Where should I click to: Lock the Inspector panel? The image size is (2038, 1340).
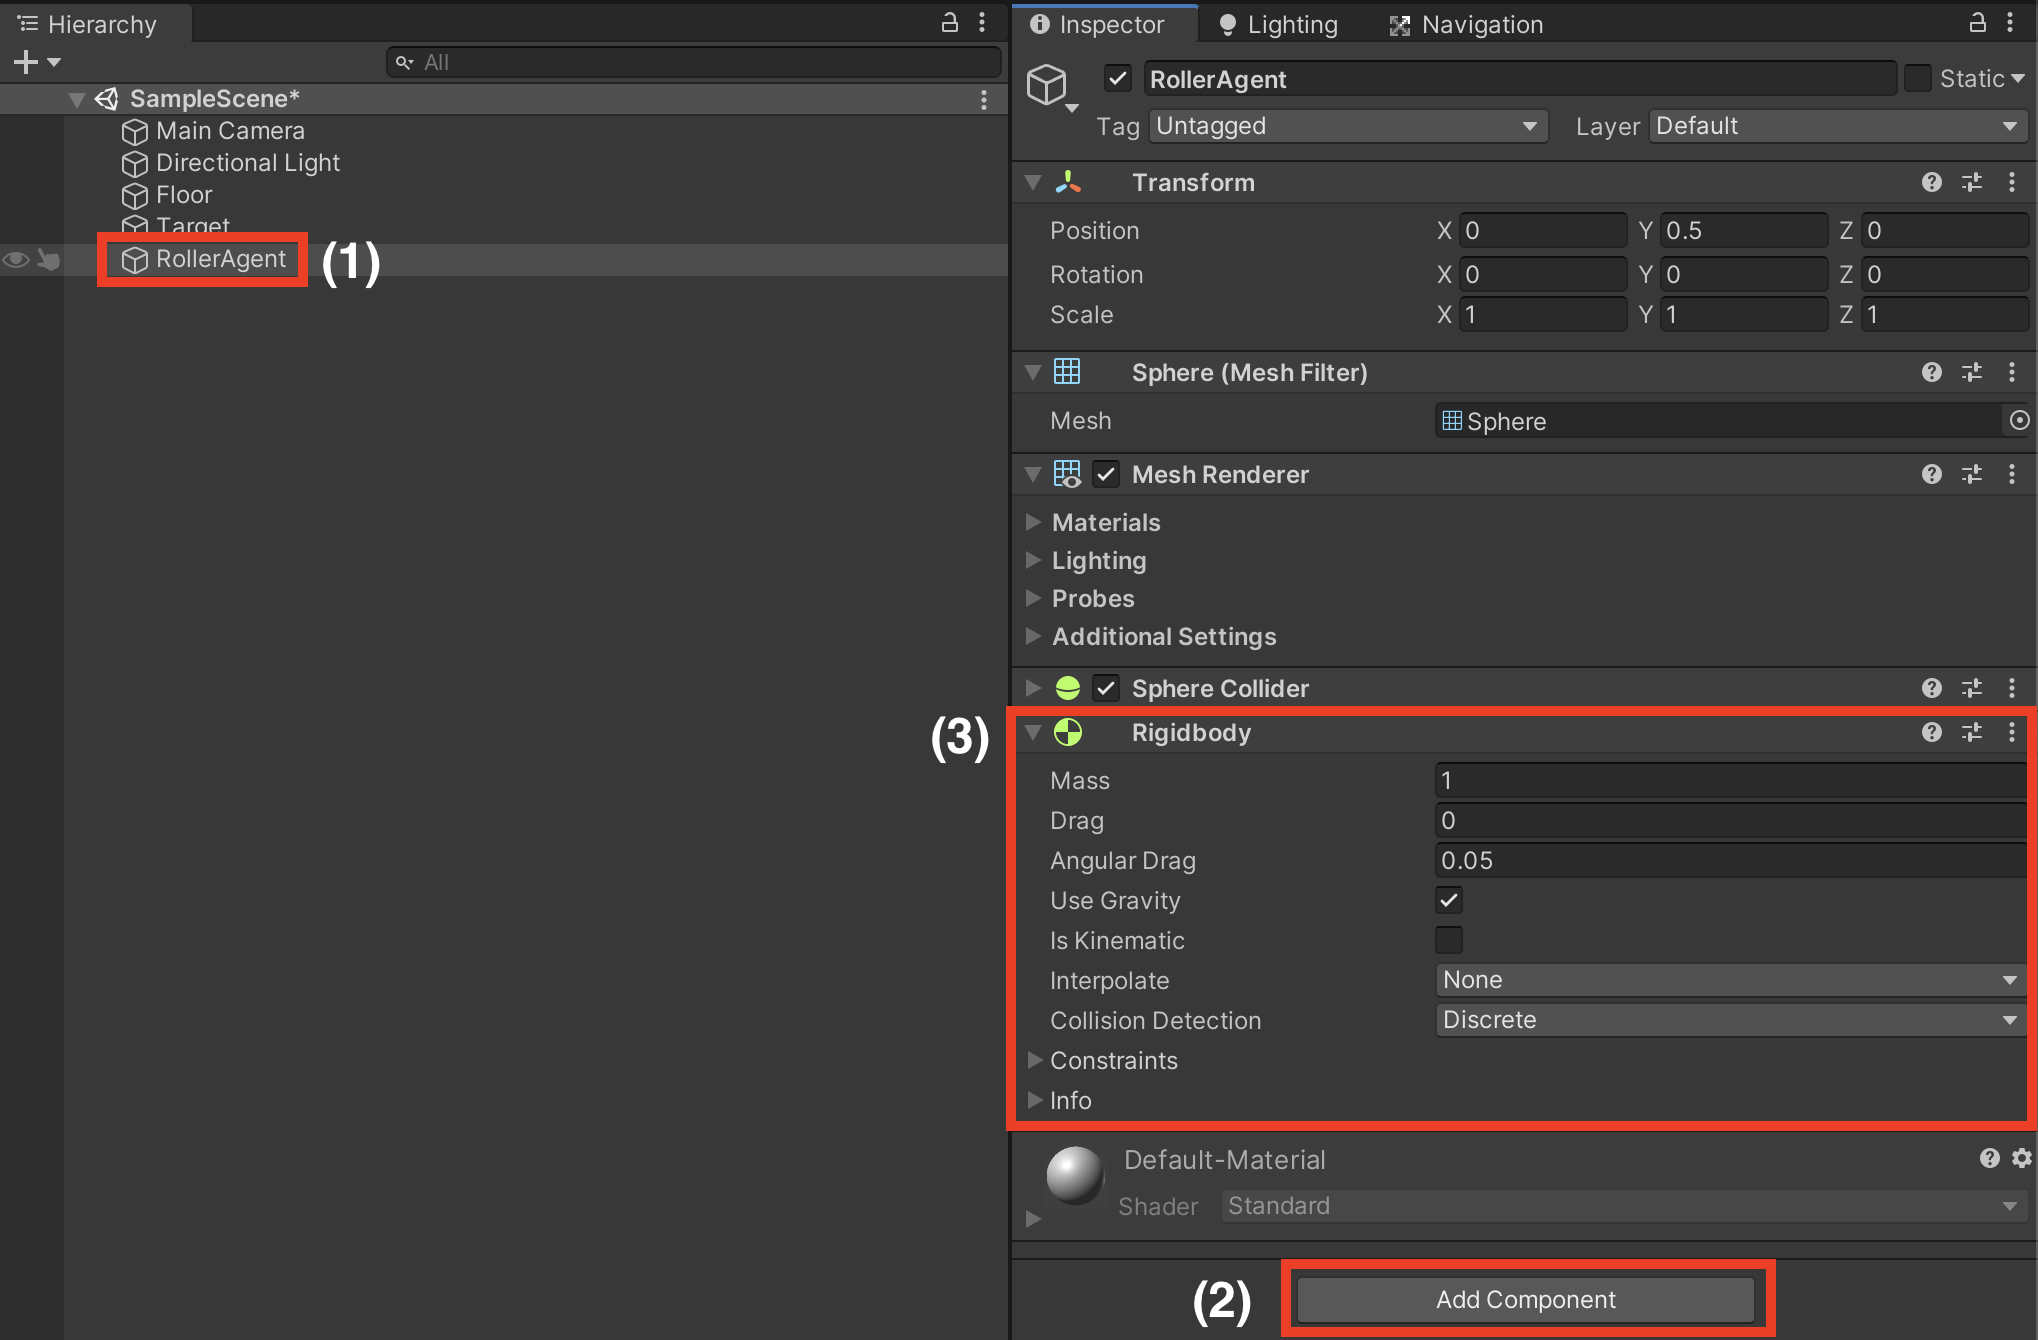pos(1977,23)
